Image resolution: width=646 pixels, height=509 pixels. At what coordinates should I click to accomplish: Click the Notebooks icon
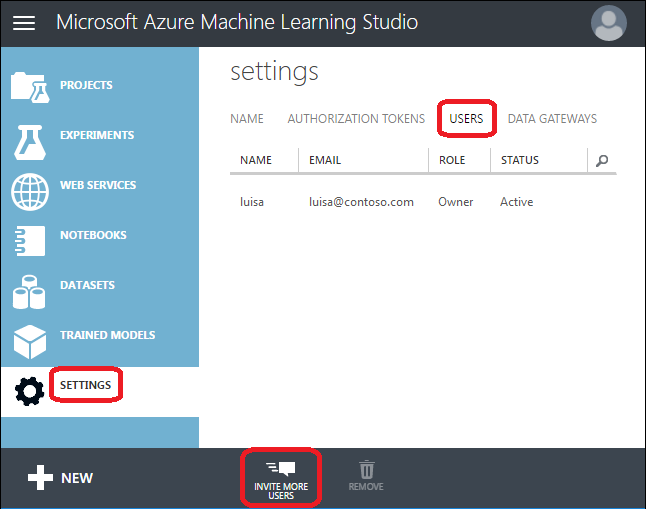coord(30,241)
